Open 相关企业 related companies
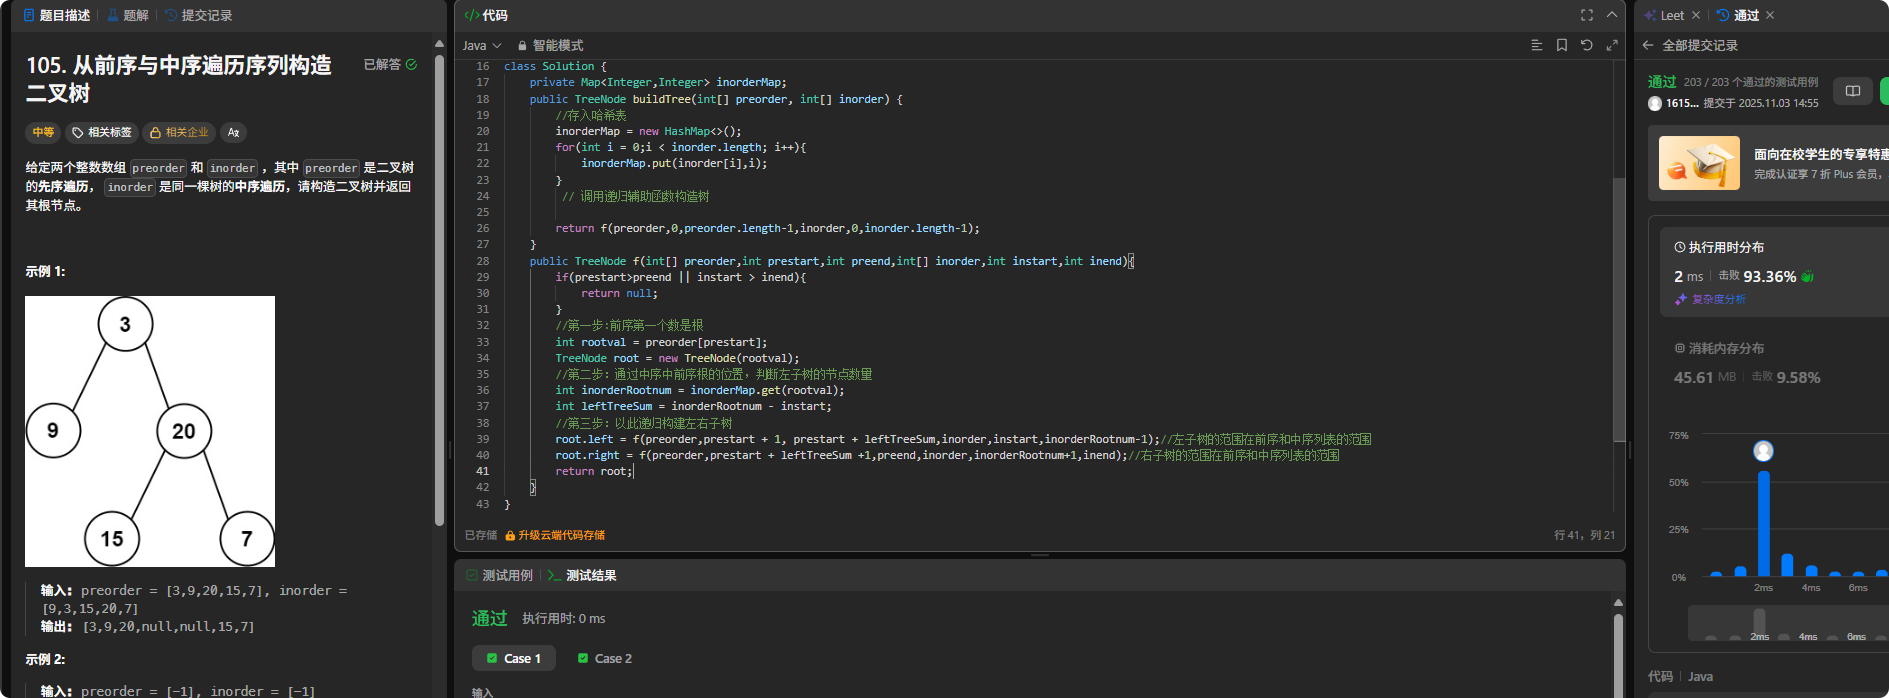1889x698 pixels. coord(179,132)
